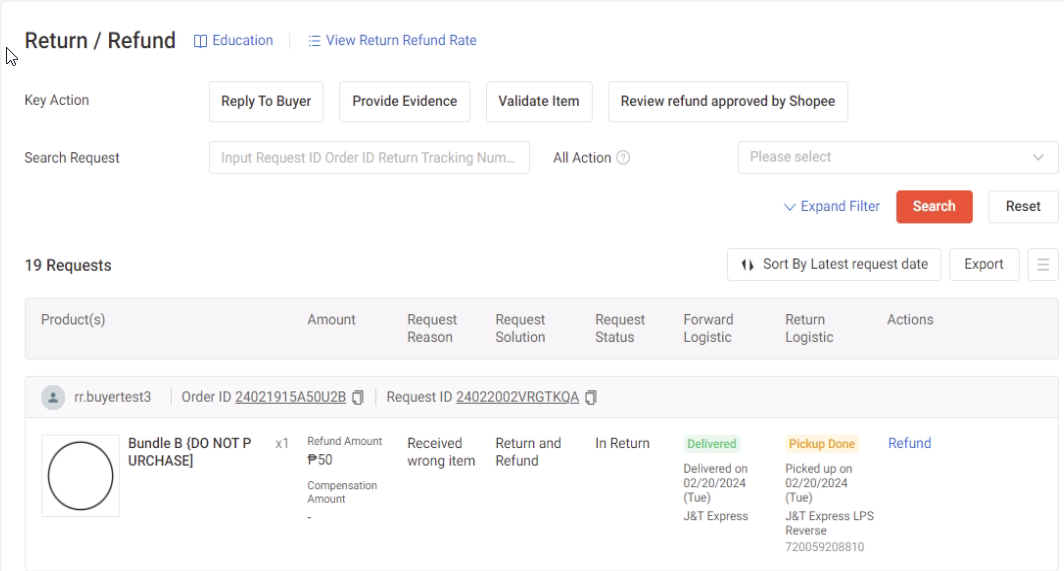Open Sort By Latest request date dropdown
This screenshot has height=571, width=1064.
click(x=834, y=265)
